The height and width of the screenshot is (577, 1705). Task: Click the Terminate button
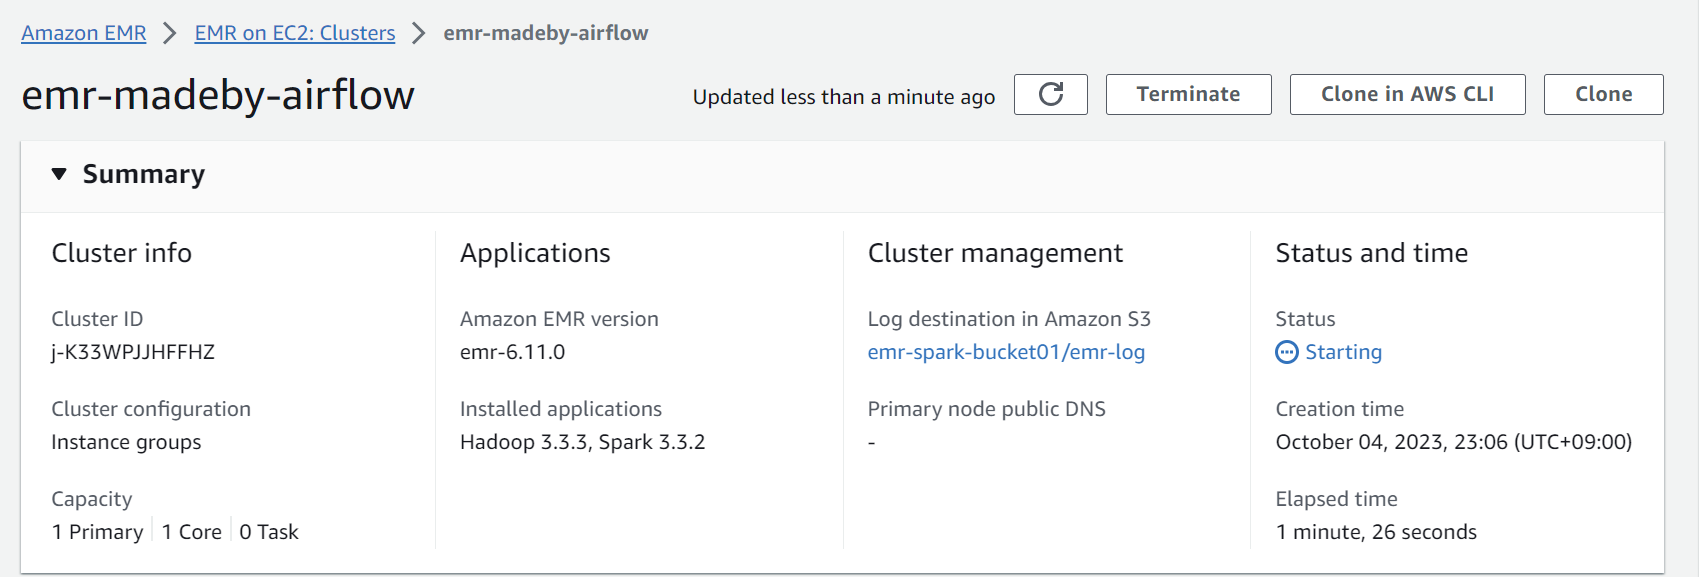[1188, 94]
